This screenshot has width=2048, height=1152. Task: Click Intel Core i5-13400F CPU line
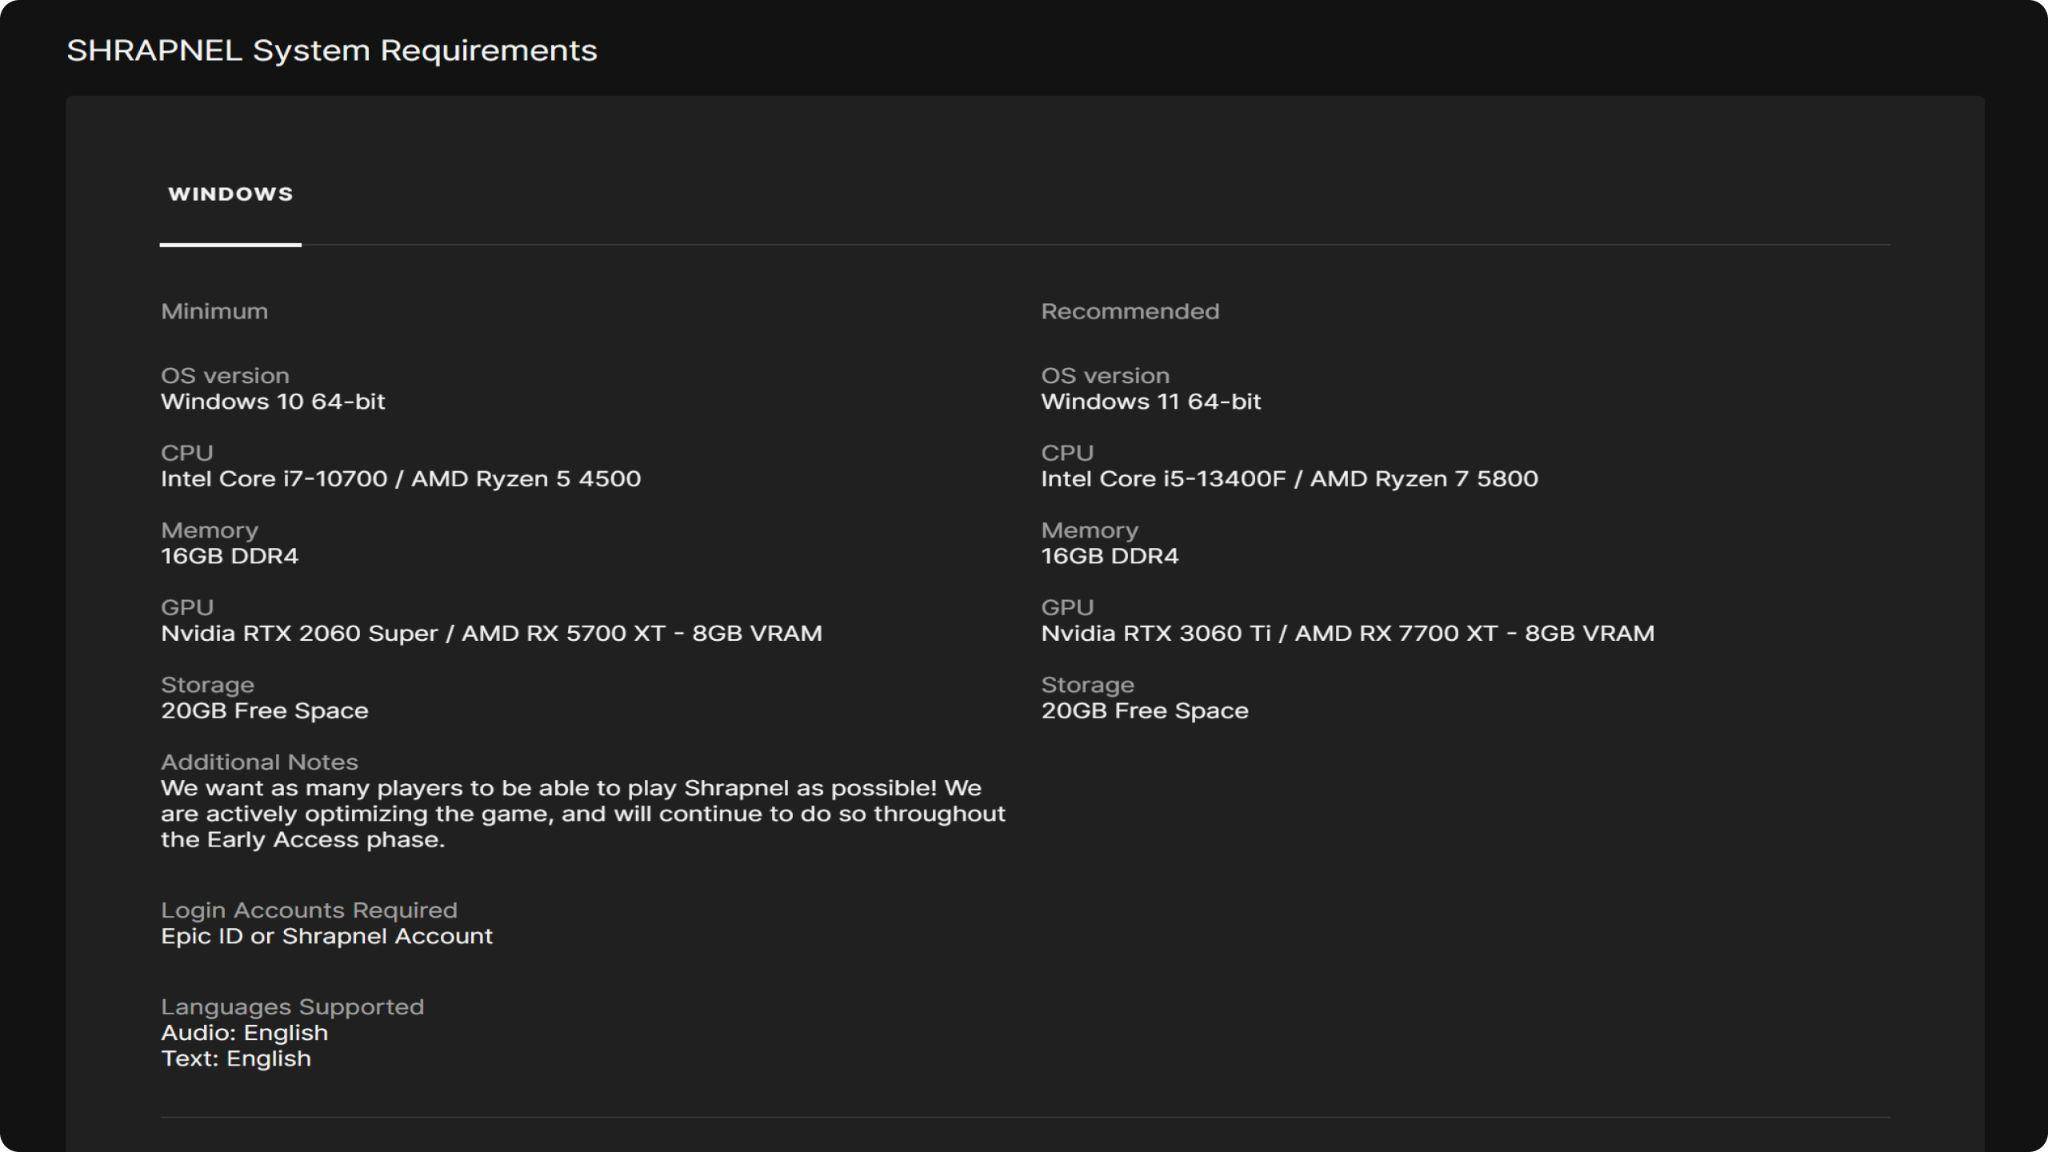1288,479
